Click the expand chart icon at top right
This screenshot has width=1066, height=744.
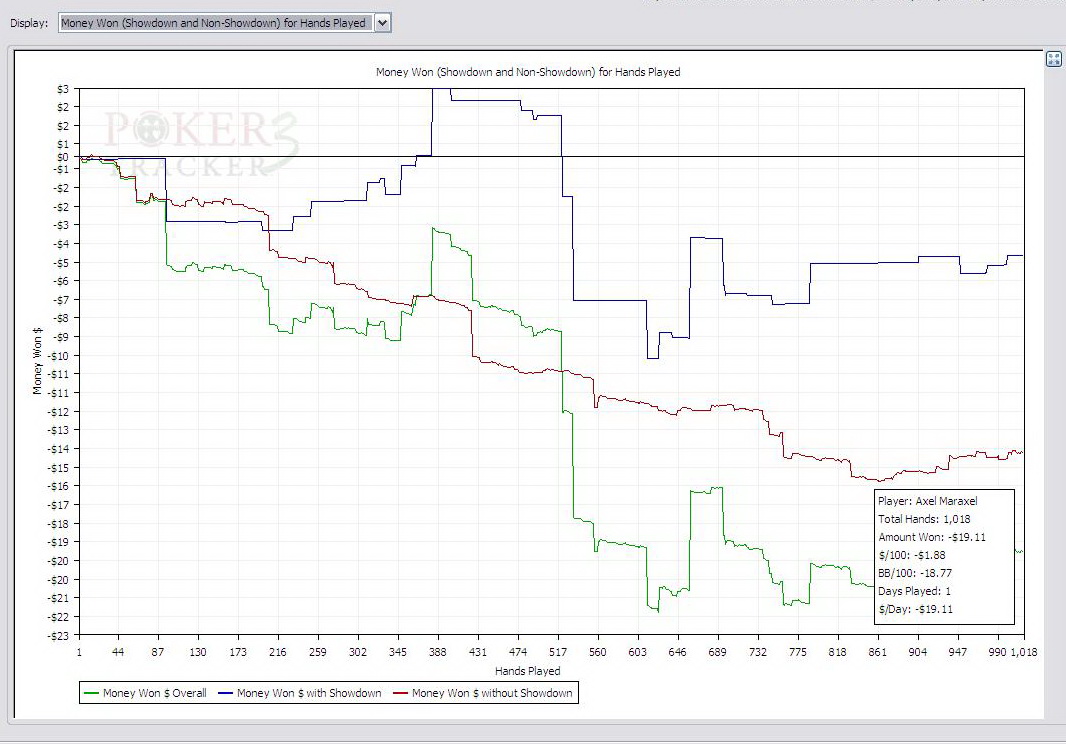[x=1053, y=59]
